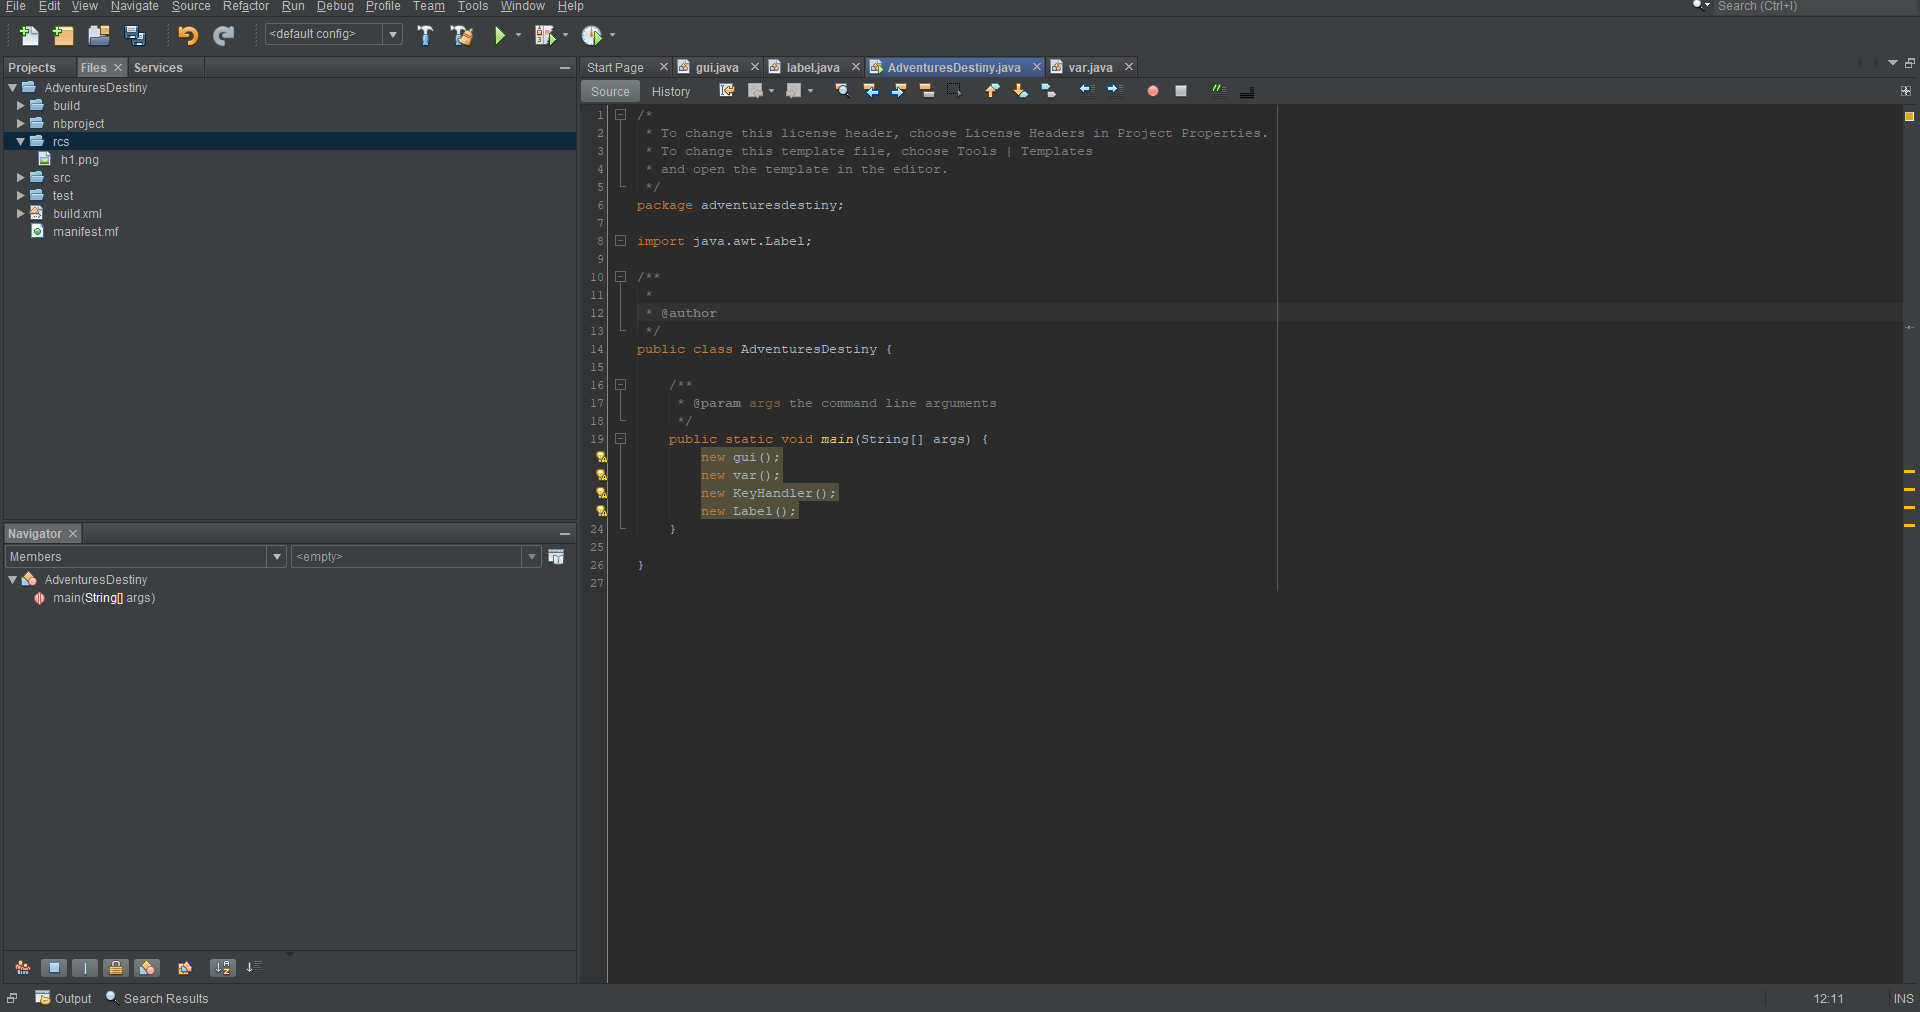
Task: Click the Find Next Occurrence arrow icon
Action: click(899, 90)
